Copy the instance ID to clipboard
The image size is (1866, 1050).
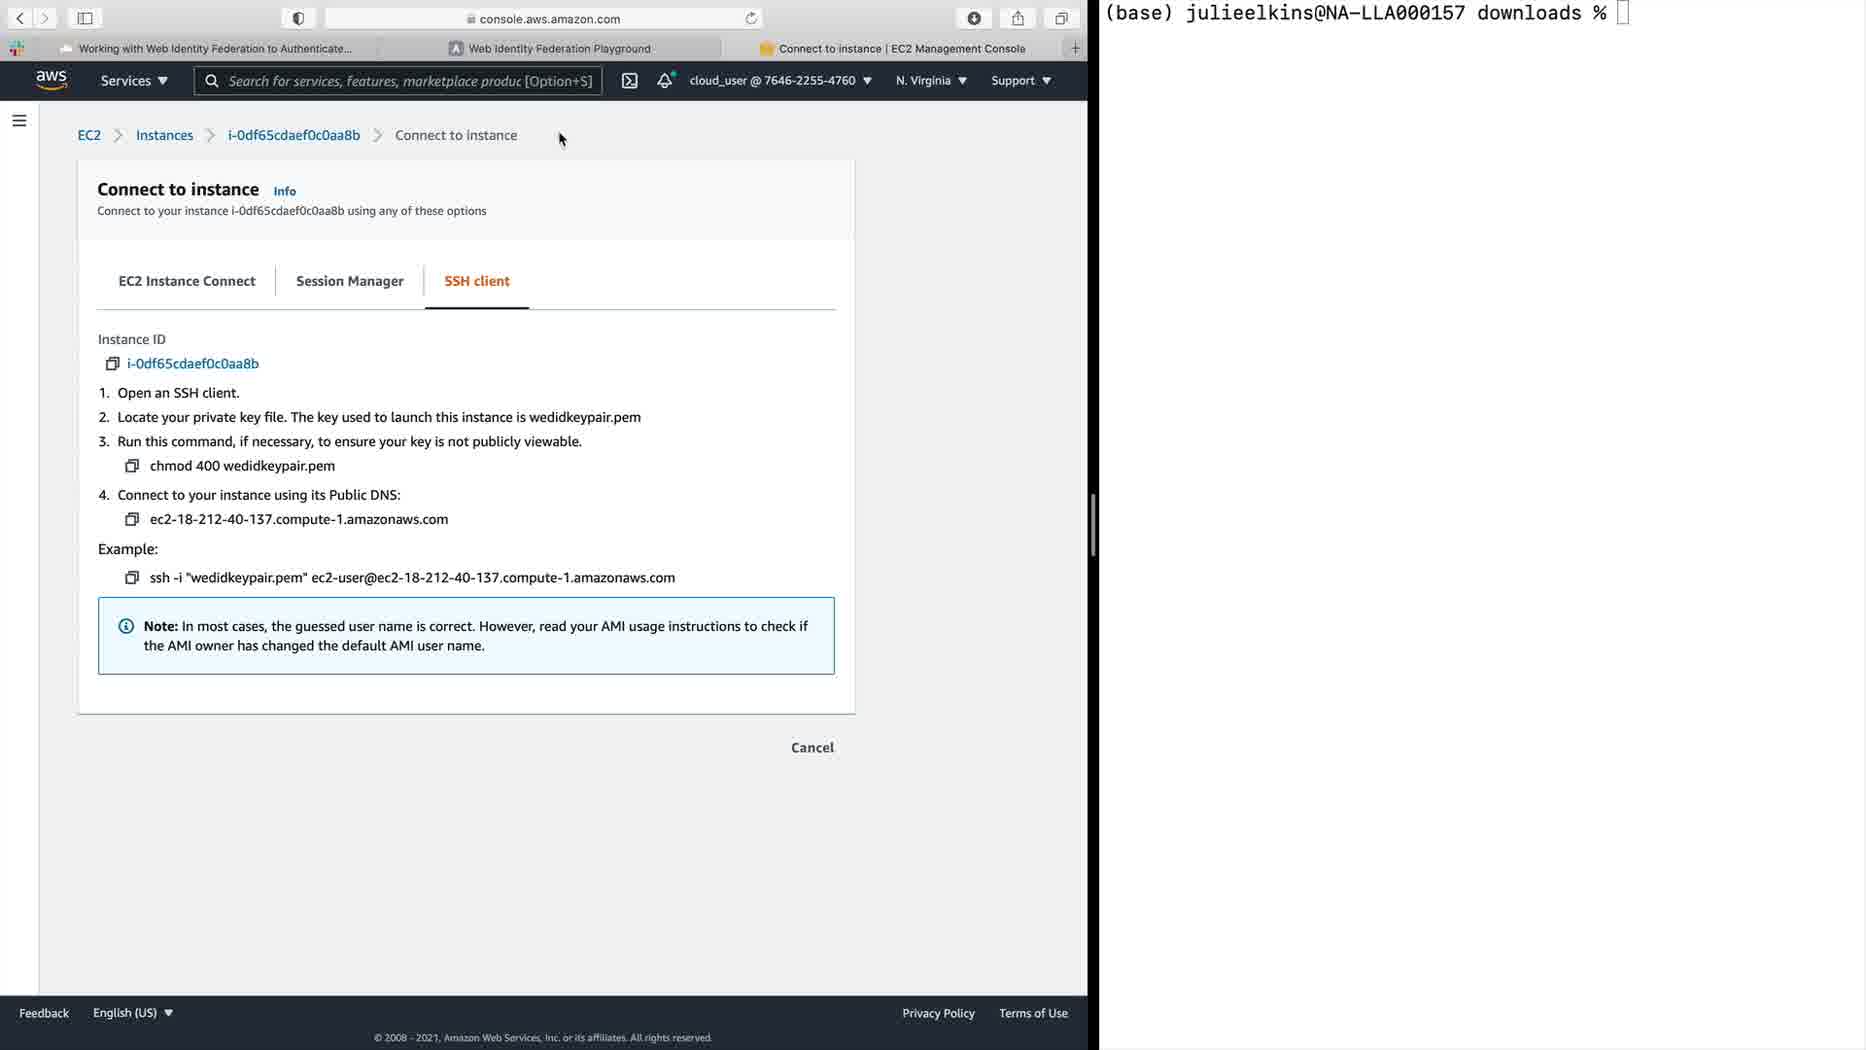tap(113, 364)
